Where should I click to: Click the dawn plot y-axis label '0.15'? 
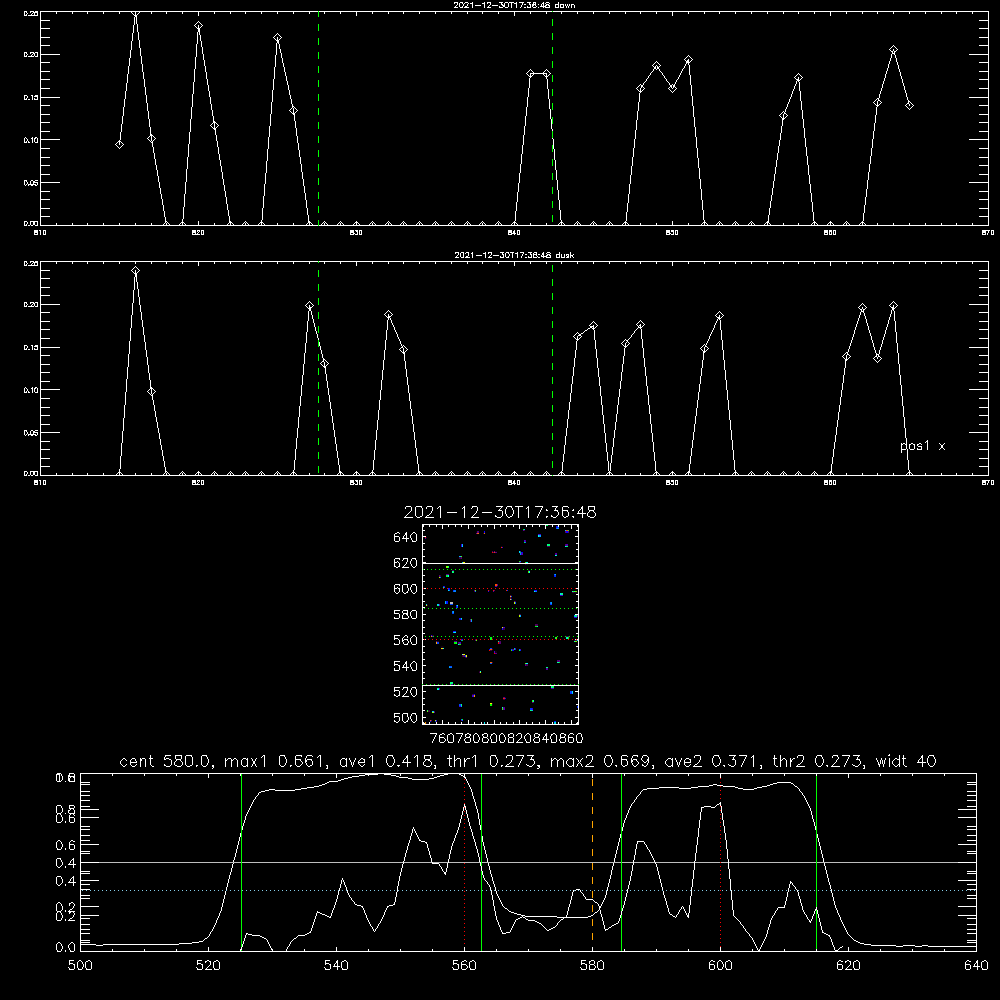click(x=31, y=98)
